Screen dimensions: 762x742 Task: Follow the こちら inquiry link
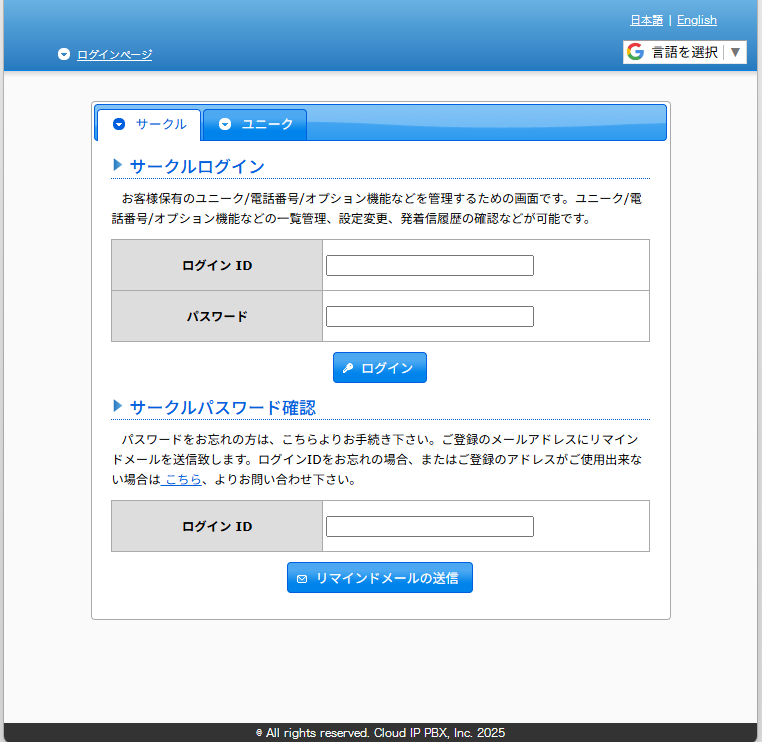click(182, 479)
